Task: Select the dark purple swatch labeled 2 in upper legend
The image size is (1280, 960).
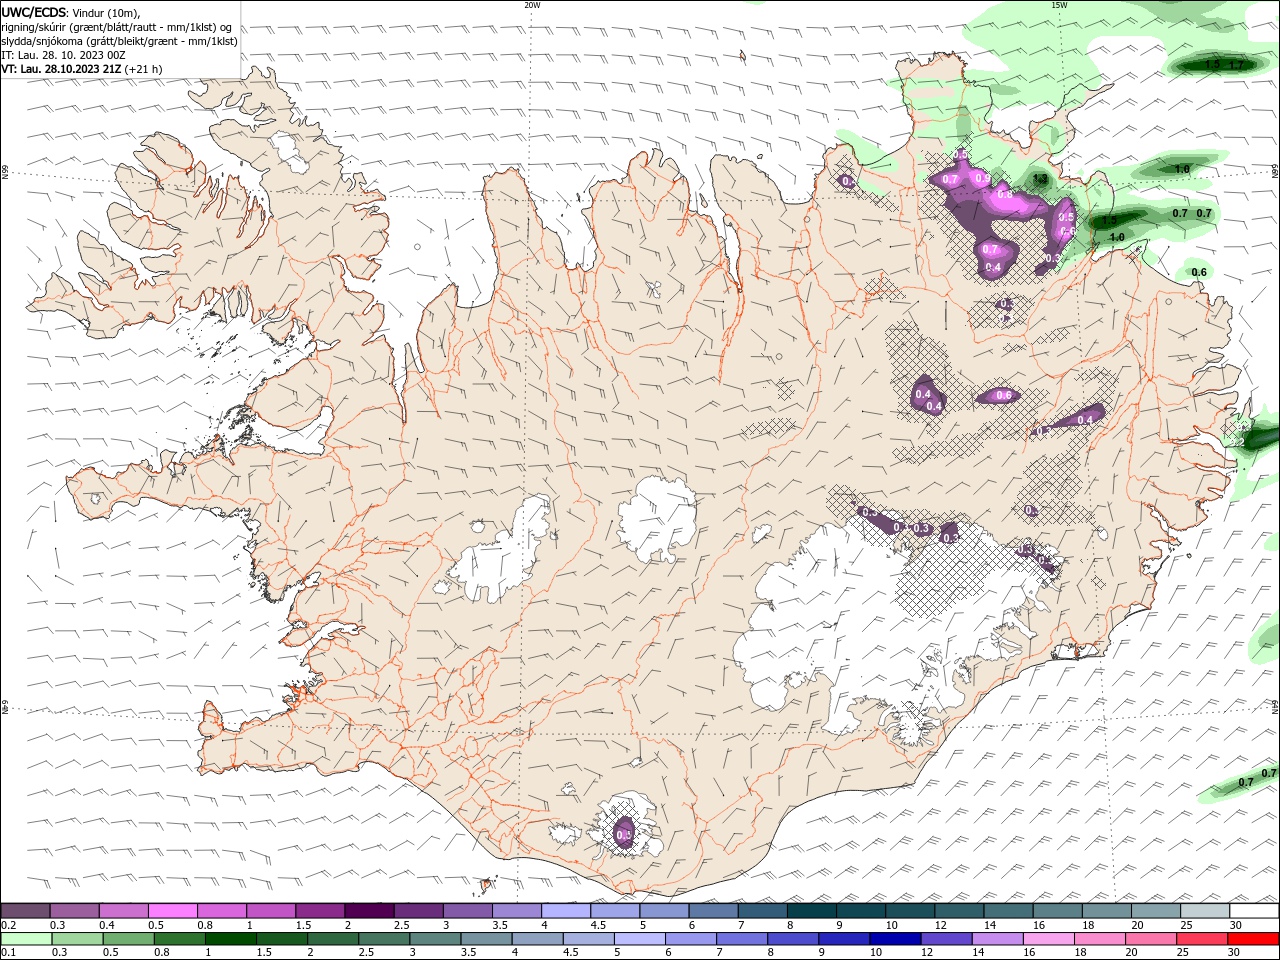Action: (368, 911)
